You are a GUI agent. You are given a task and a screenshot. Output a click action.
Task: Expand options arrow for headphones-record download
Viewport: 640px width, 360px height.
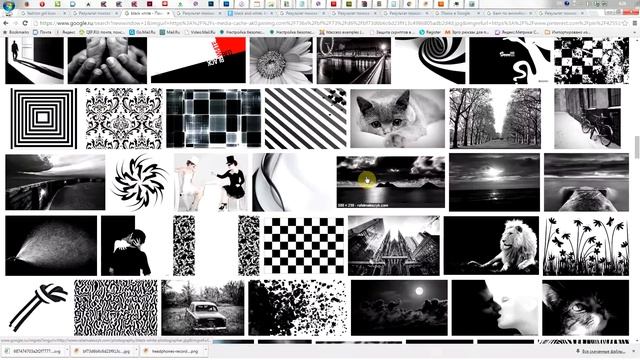205,351
